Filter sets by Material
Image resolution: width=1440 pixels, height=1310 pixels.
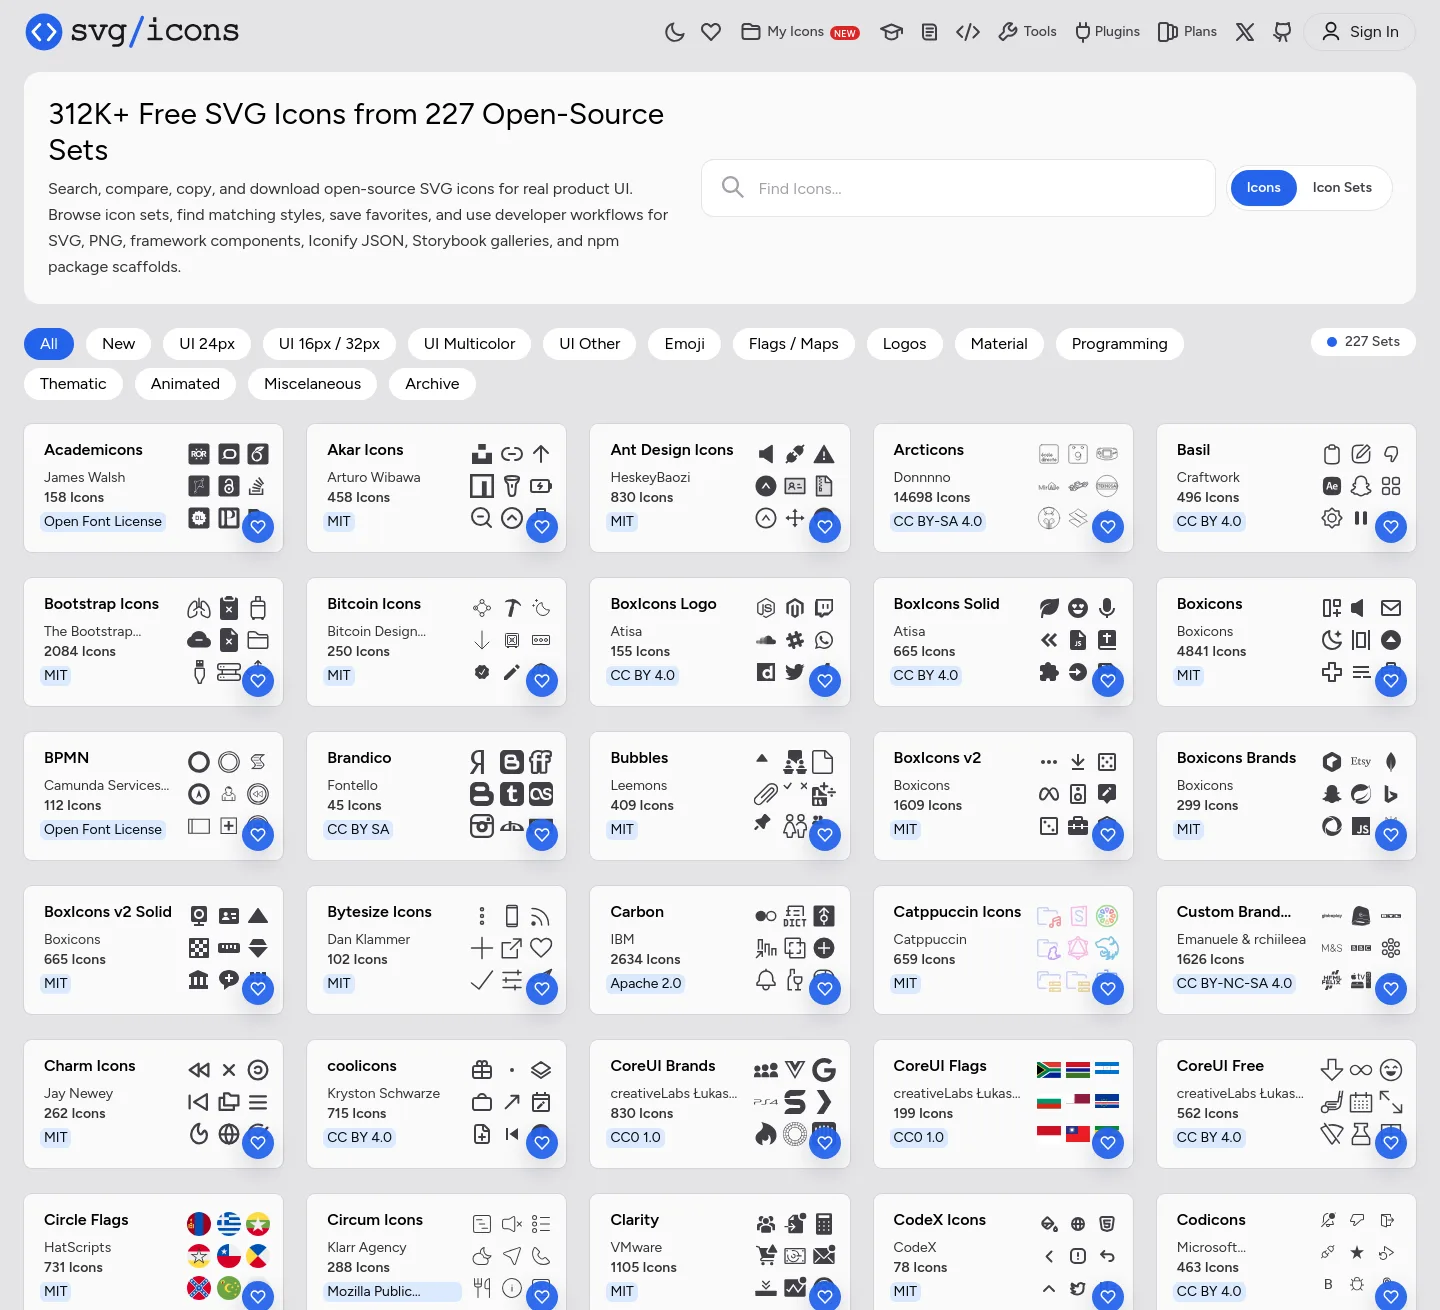point(999,344)
